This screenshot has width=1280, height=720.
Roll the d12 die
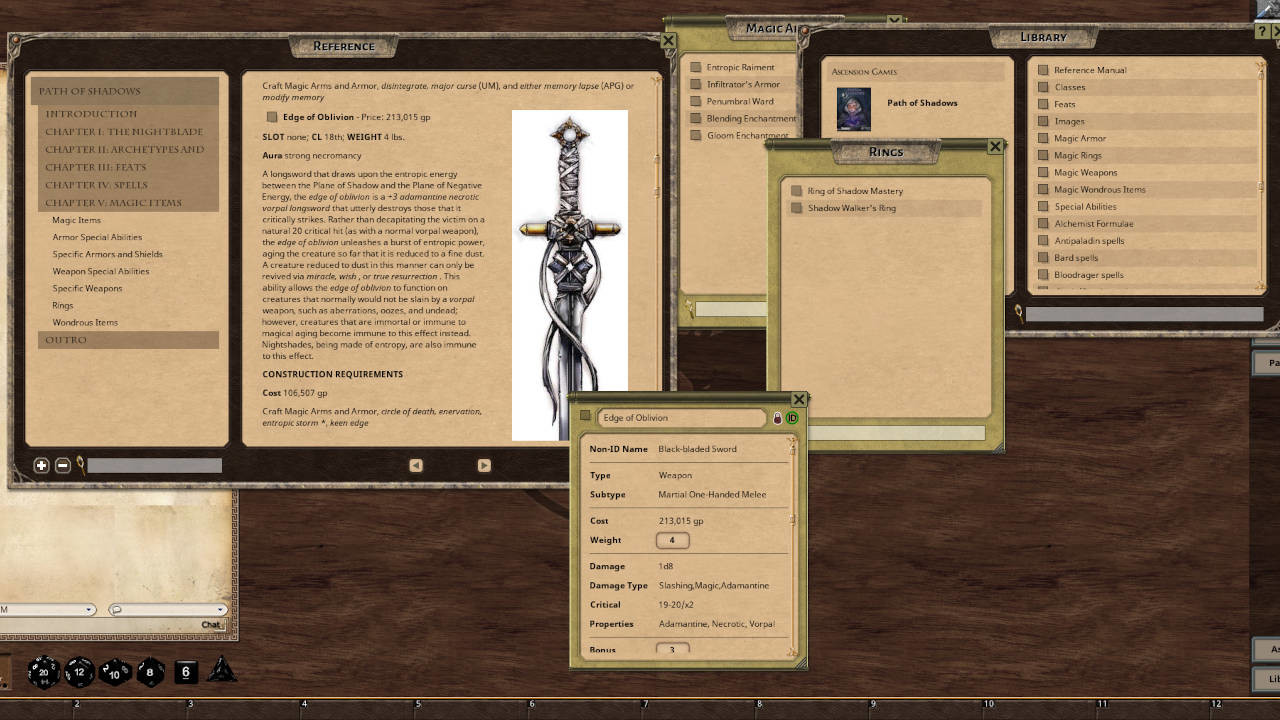coord(79,672)
